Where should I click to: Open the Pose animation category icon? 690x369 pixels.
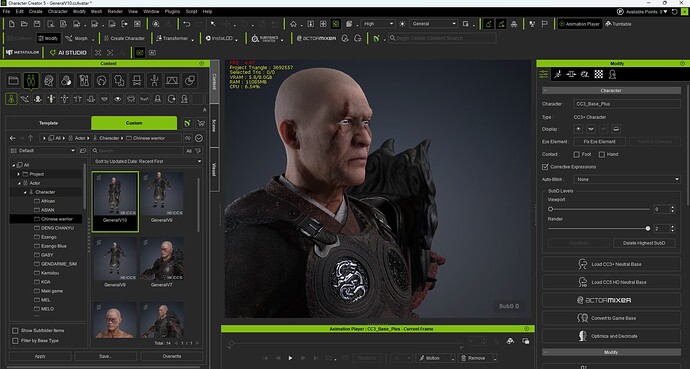[x=154, y=80]
